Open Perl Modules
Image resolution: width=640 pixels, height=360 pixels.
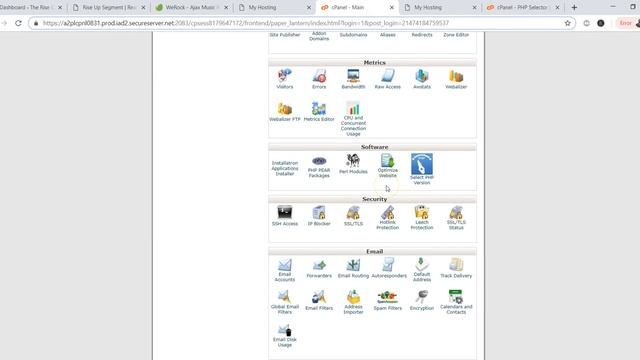pos(353,164)
